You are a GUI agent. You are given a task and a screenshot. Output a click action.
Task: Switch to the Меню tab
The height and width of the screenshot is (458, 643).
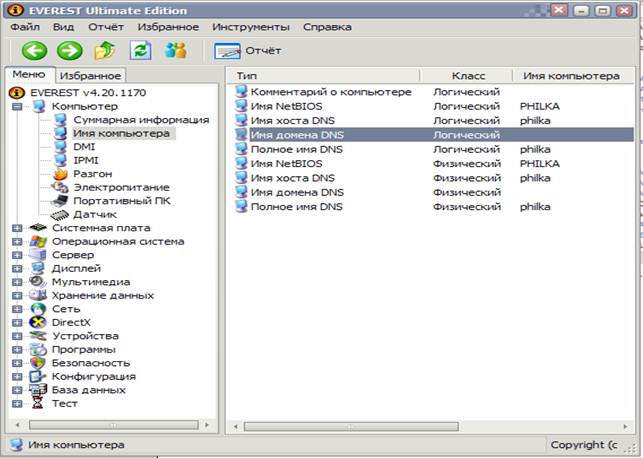click(x=29, y=75)
